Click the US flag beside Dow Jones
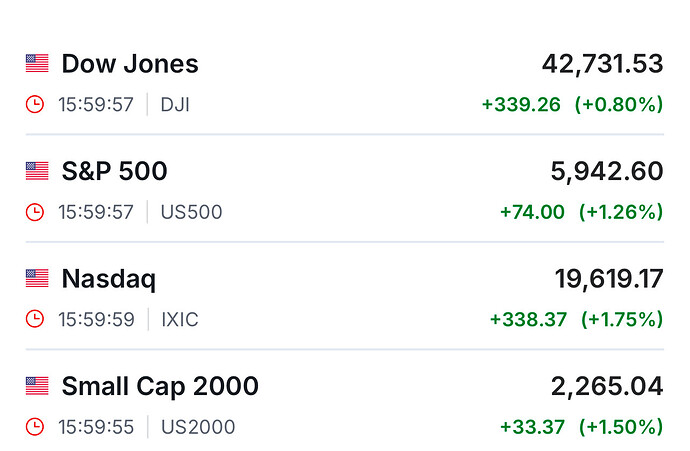Viewport: 690px width, 451px height. 37,64
